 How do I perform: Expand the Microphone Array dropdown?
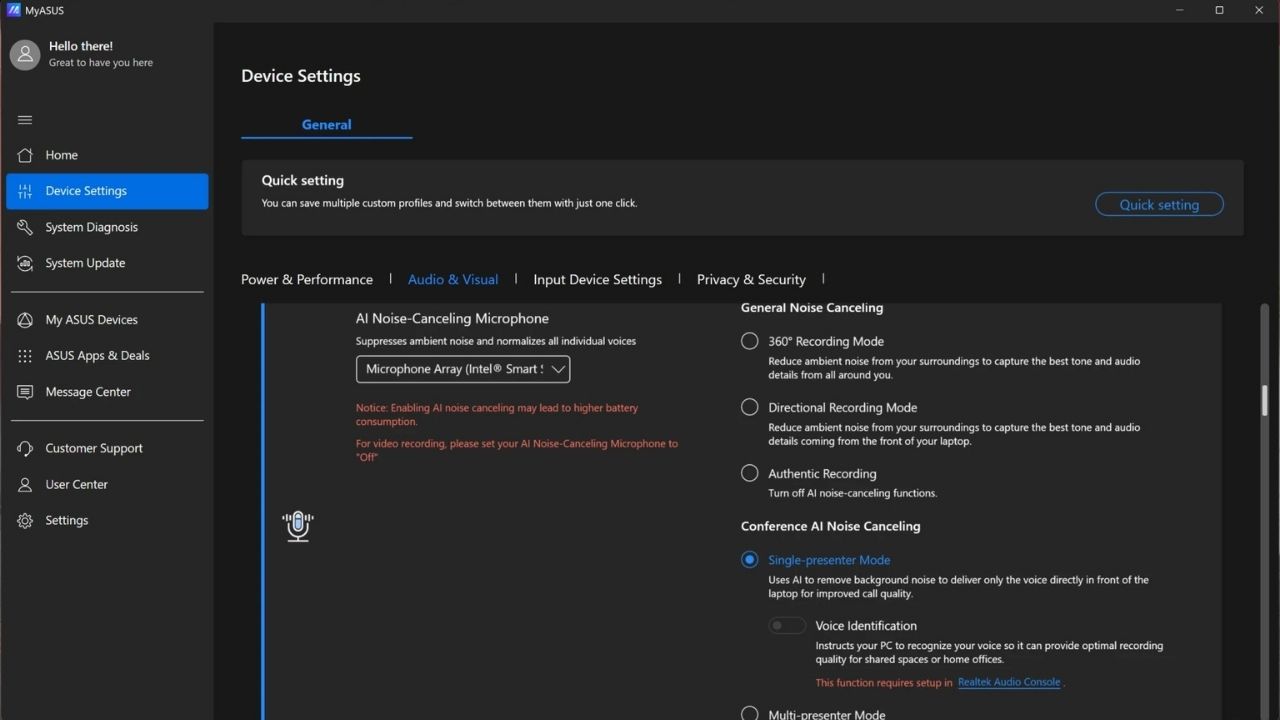(463, 369)
